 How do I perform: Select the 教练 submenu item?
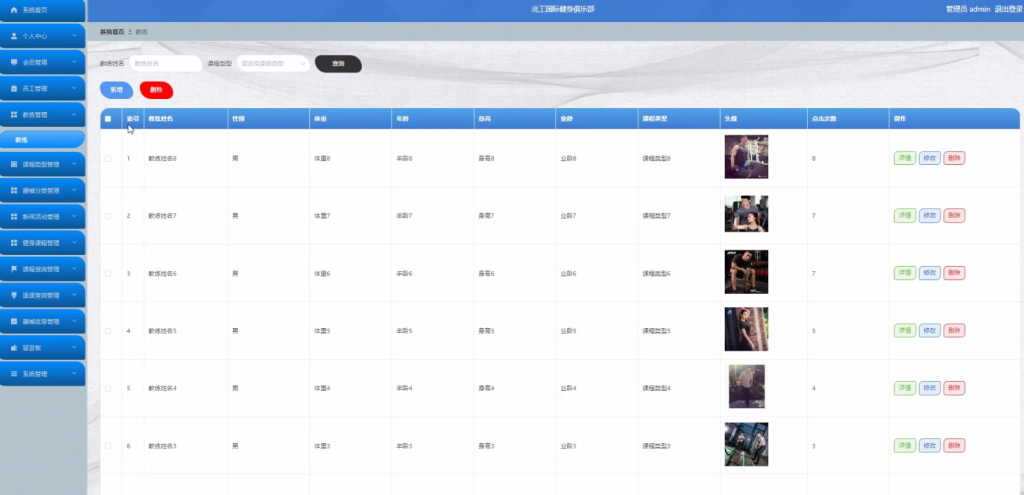point(42,140)
